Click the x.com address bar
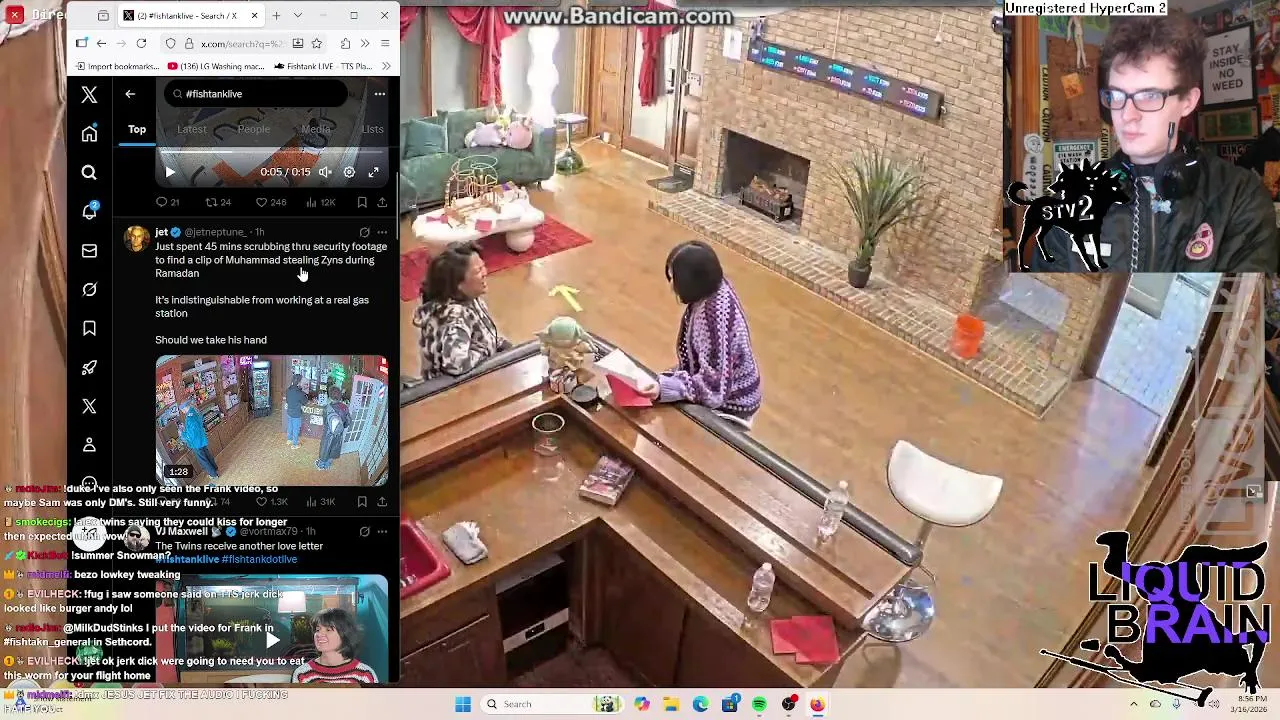Viewport: 1280px width, 720px height. tap(243, 43)
